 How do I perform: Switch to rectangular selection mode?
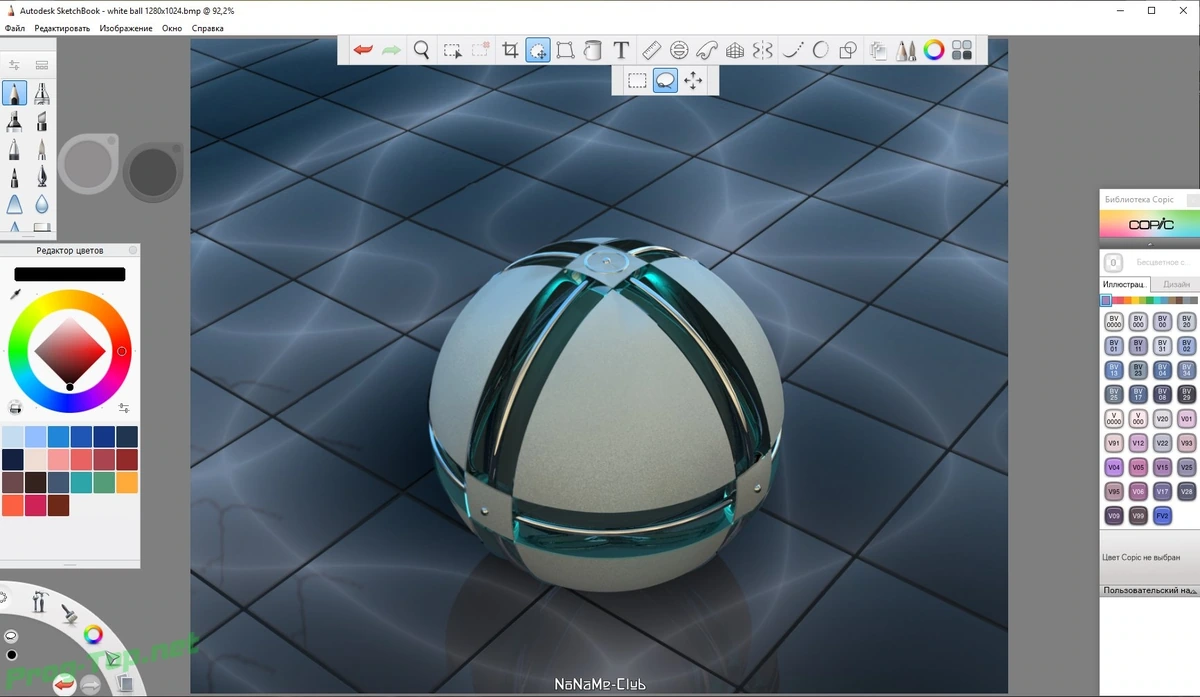[x=637, y=81]
